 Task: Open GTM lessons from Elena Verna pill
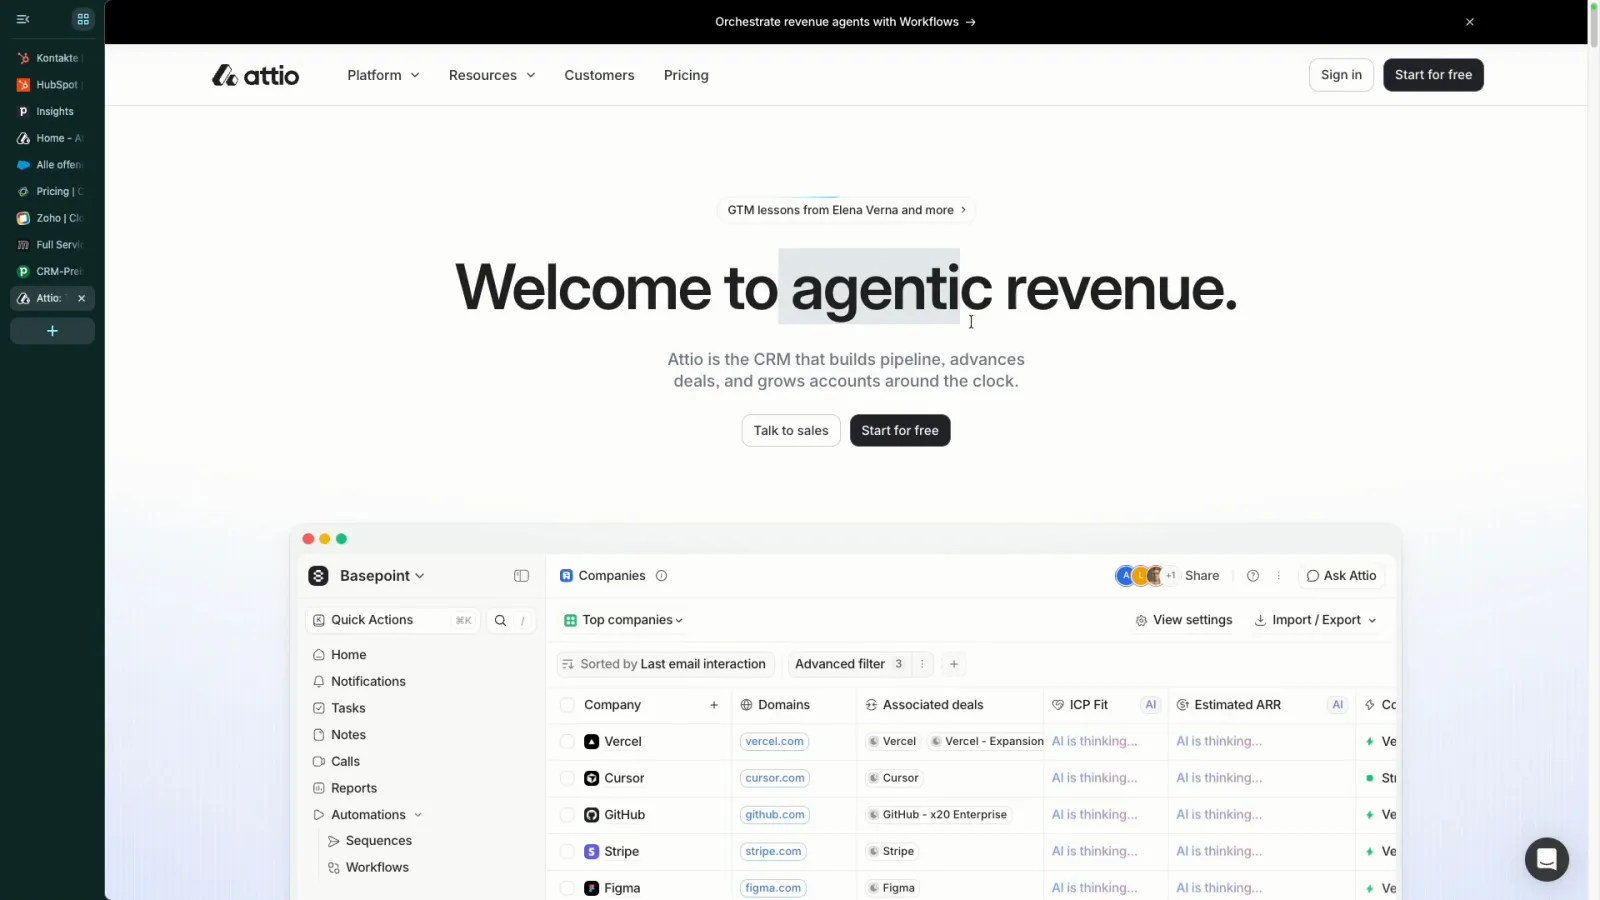[846, 210]
